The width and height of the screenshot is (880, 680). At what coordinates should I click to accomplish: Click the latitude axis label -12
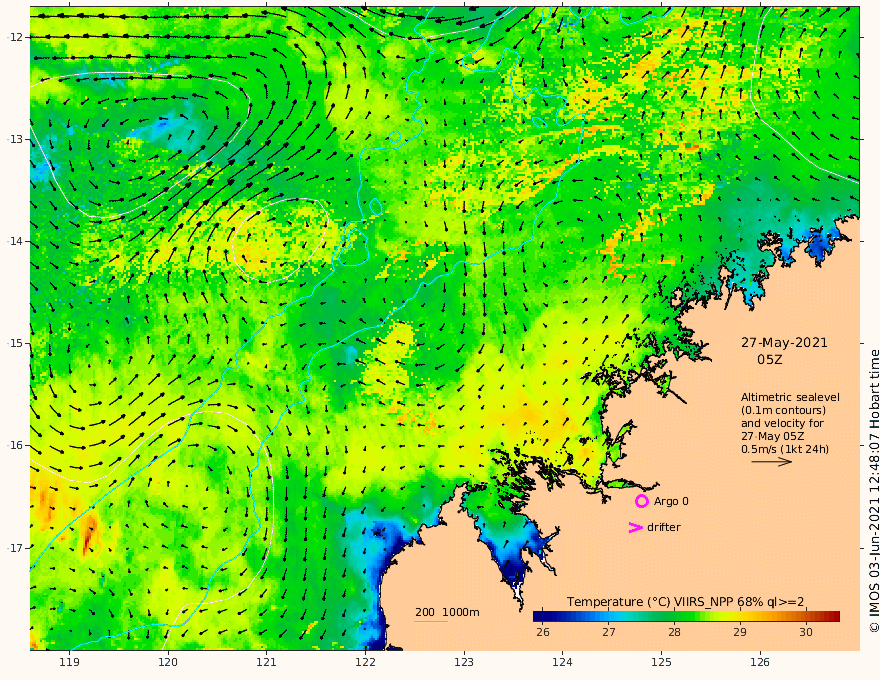click(15, 37)
